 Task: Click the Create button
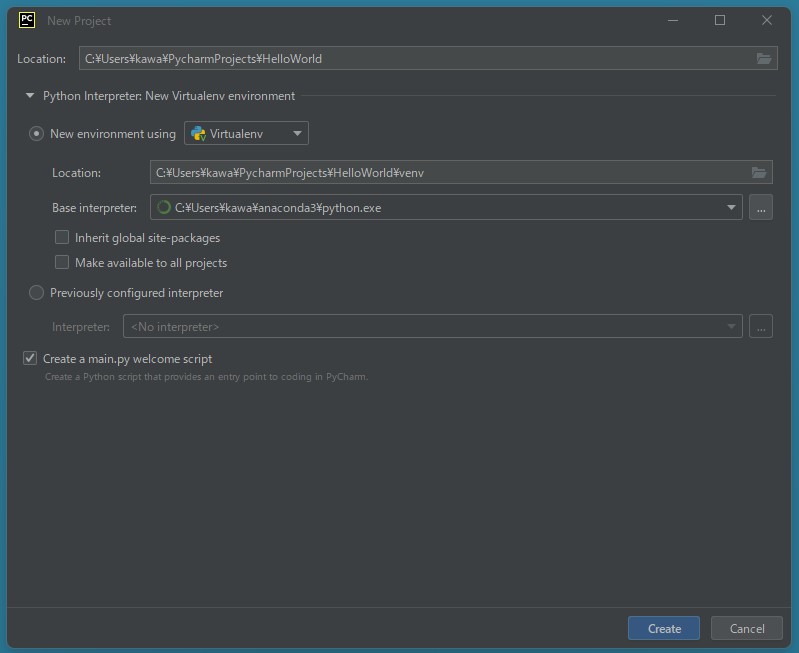pyautogui.click(x=664, y=629)
